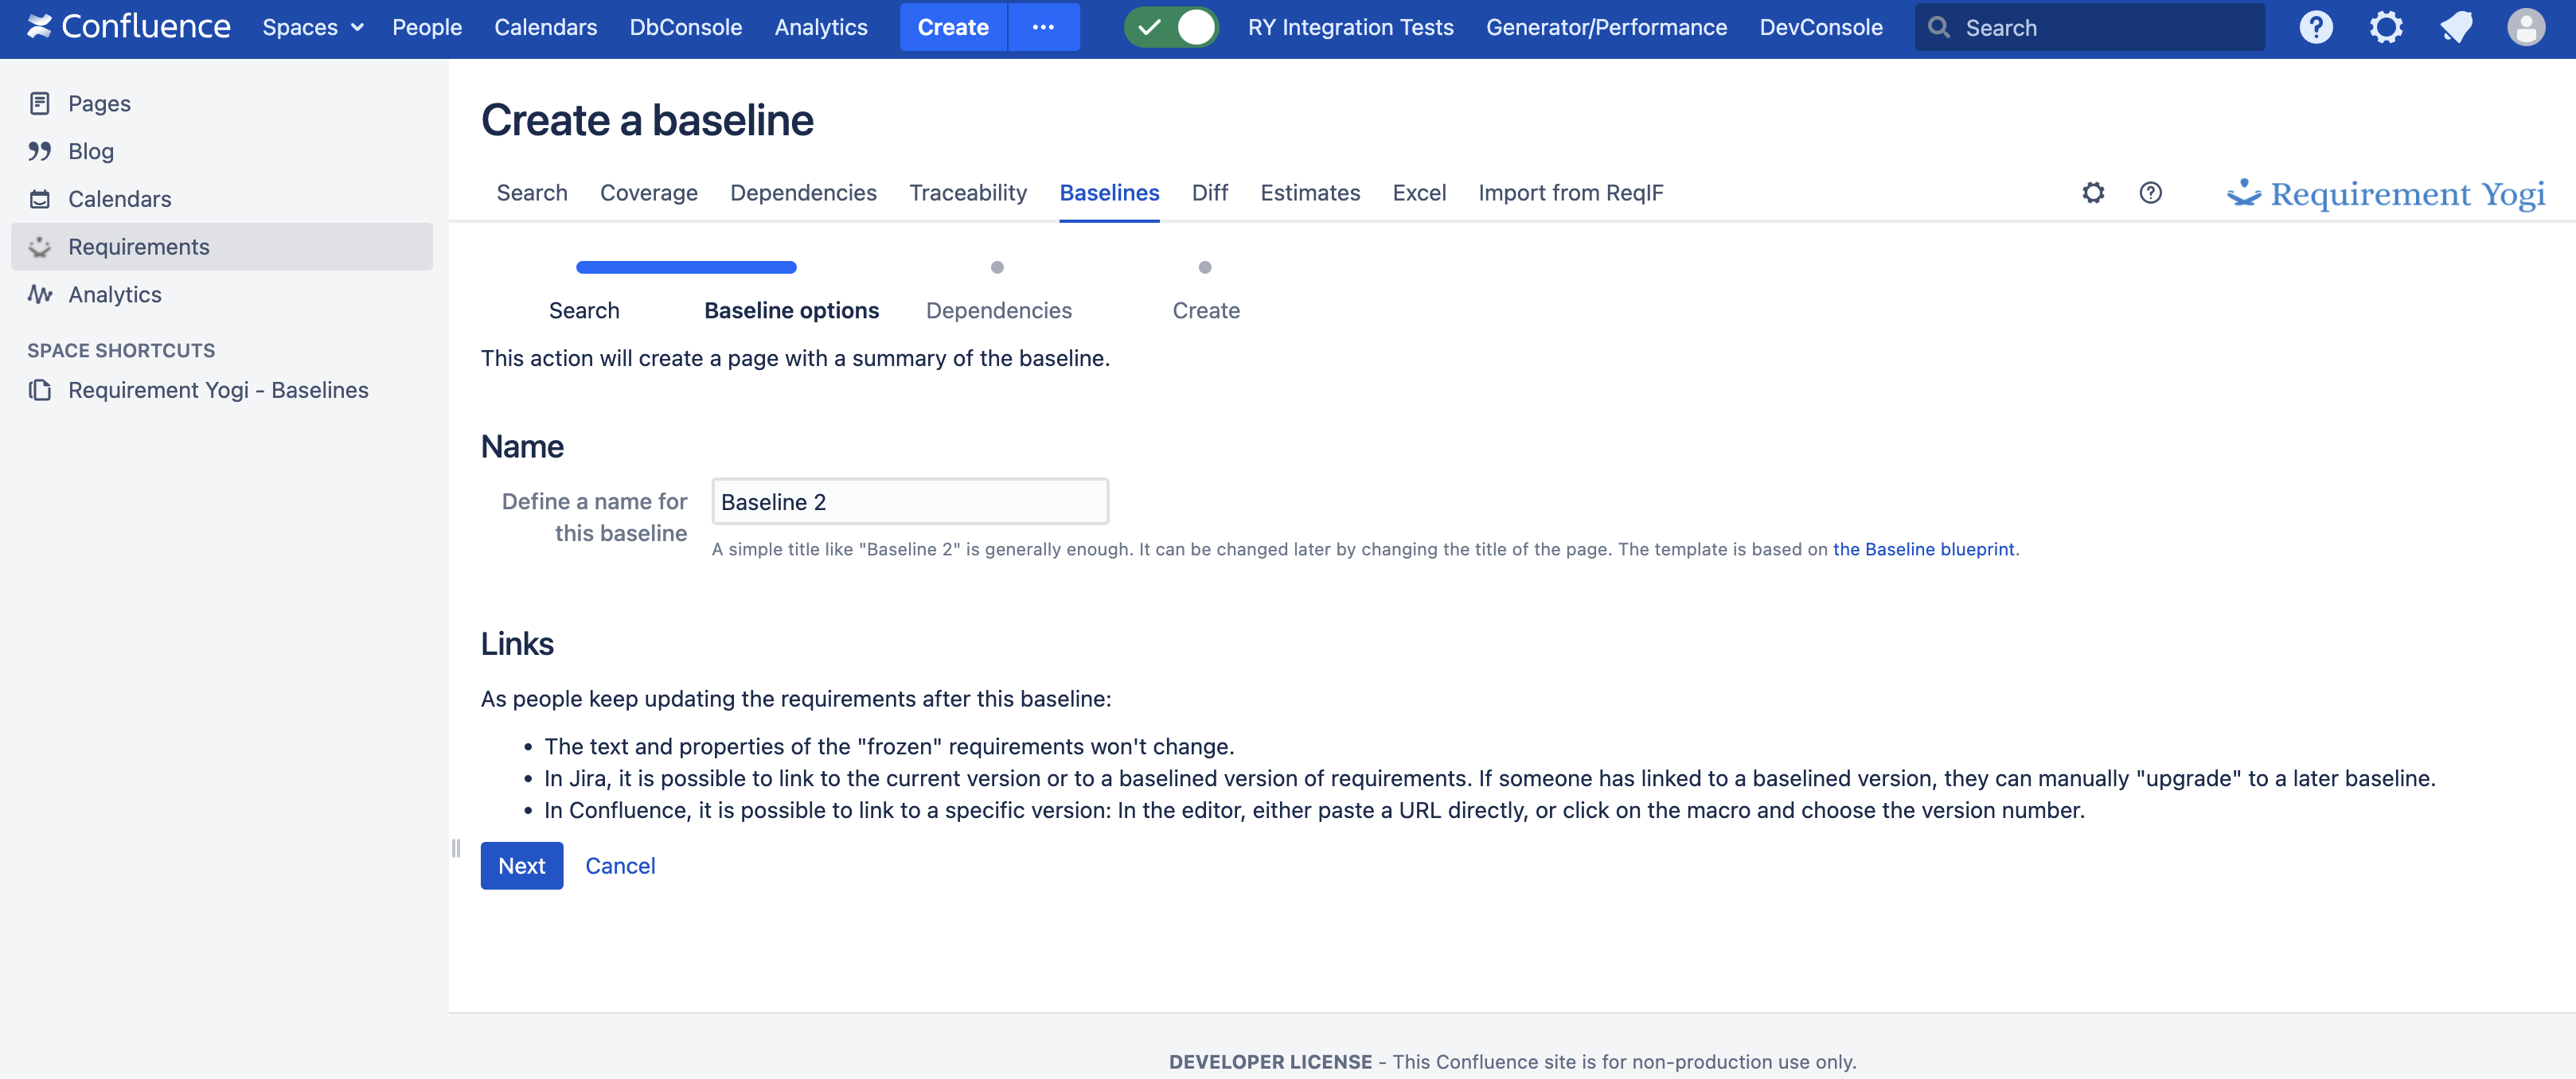Click the Confluence logo icon
This screenshot has height=1079, width=2576.
click(x=39, y=27)
